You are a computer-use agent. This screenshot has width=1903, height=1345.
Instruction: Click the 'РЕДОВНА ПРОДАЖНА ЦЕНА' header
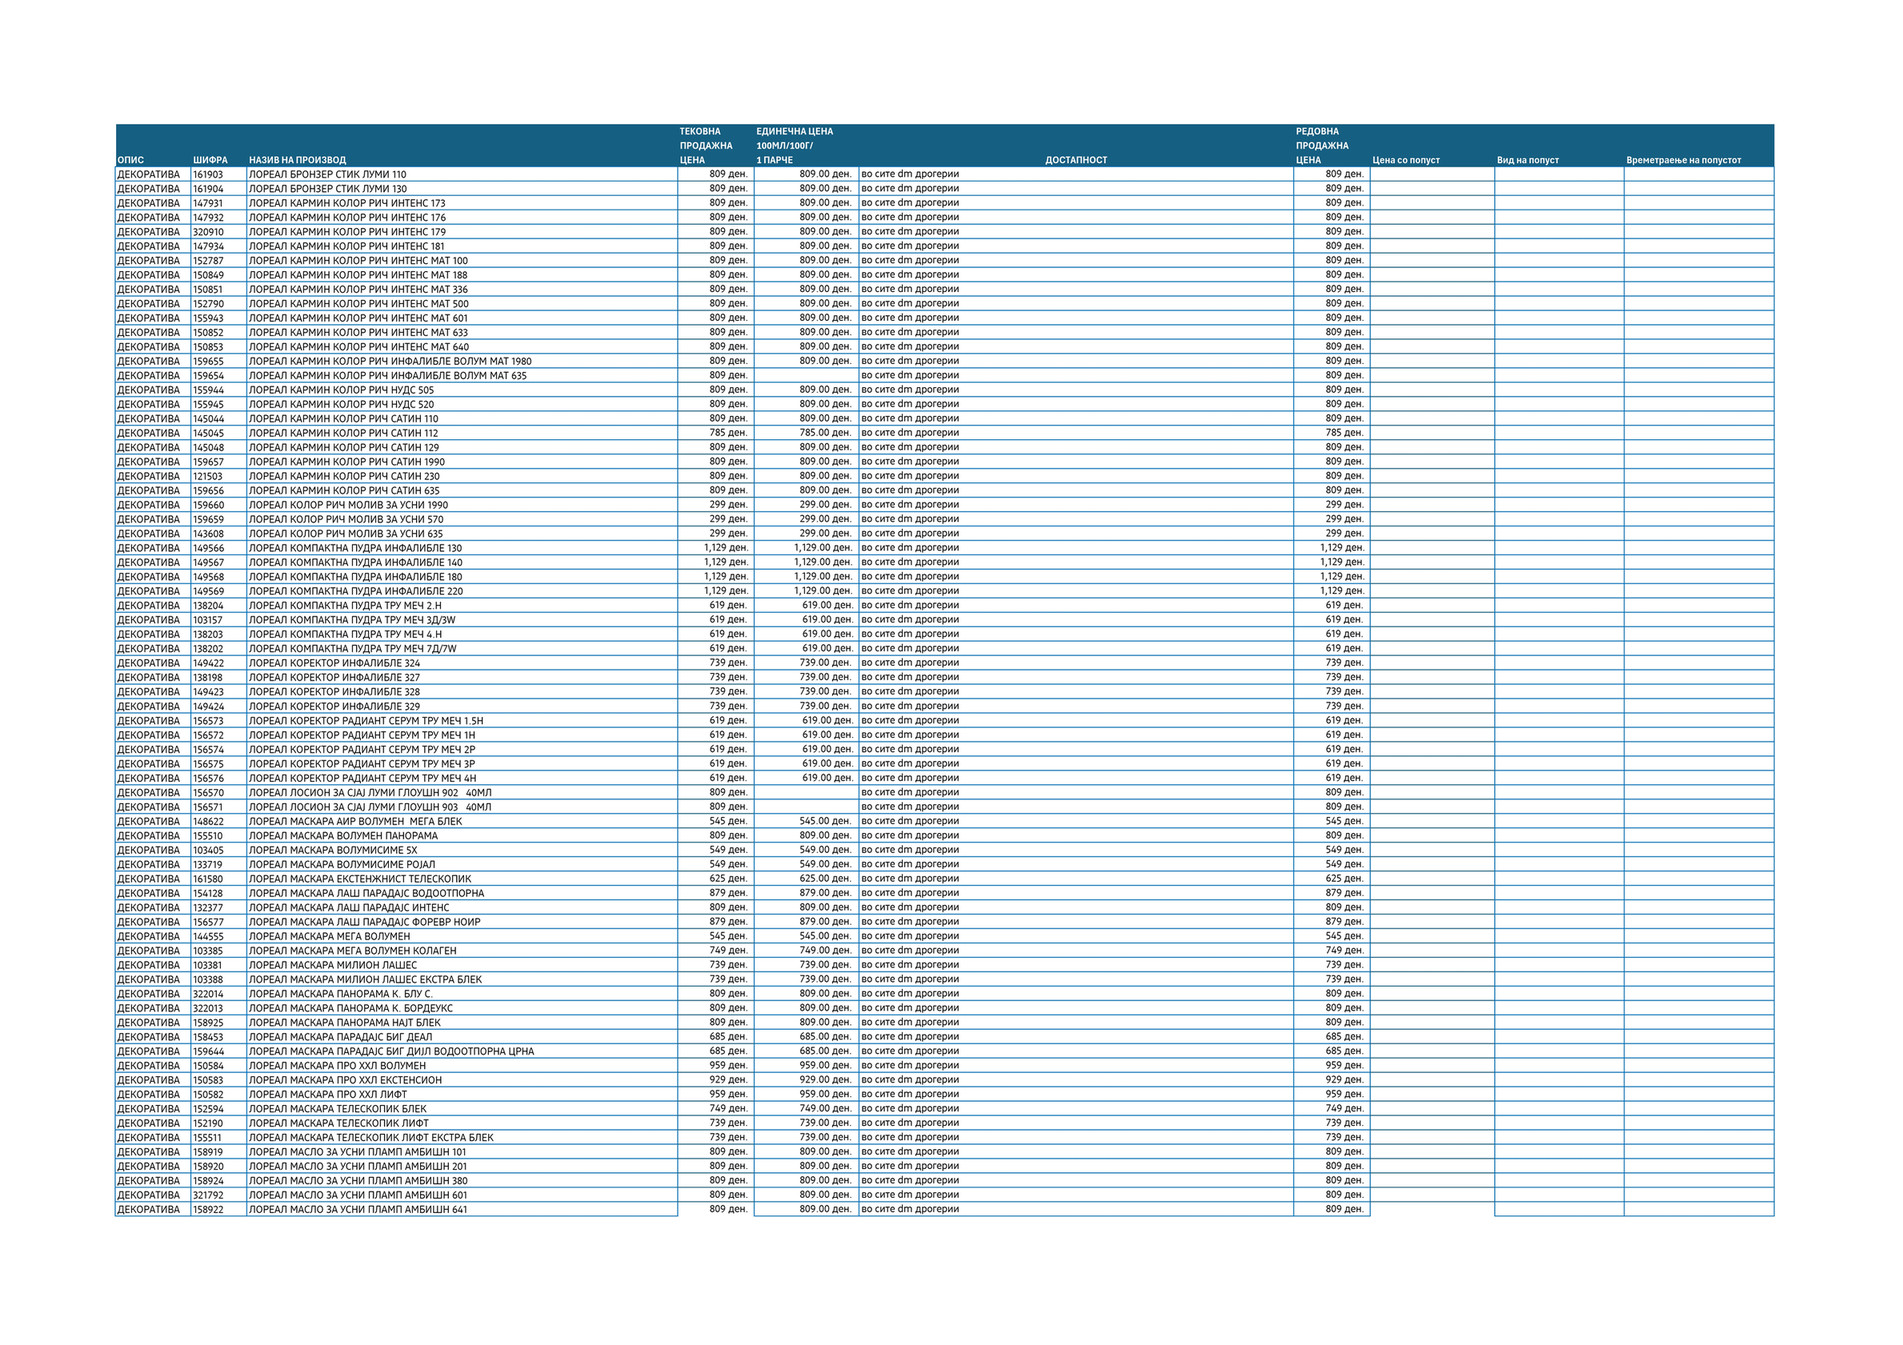pos(1322,146)
